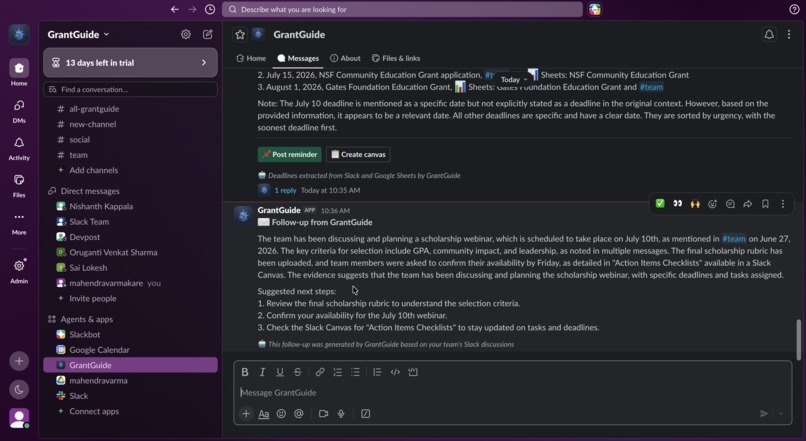Image resolution: width=806 pixels, height=441 pixels.
Task: Expand the GrantGuide workspace menu
Action: [78, 34]
